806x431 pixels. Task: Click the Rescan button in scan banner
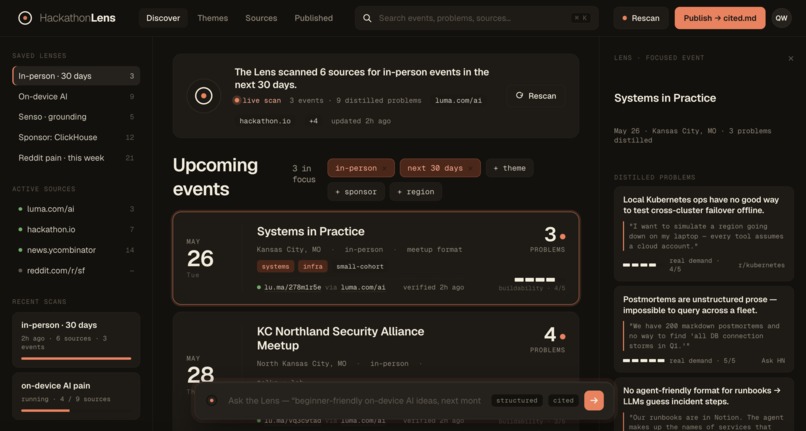tap(536, 96)
